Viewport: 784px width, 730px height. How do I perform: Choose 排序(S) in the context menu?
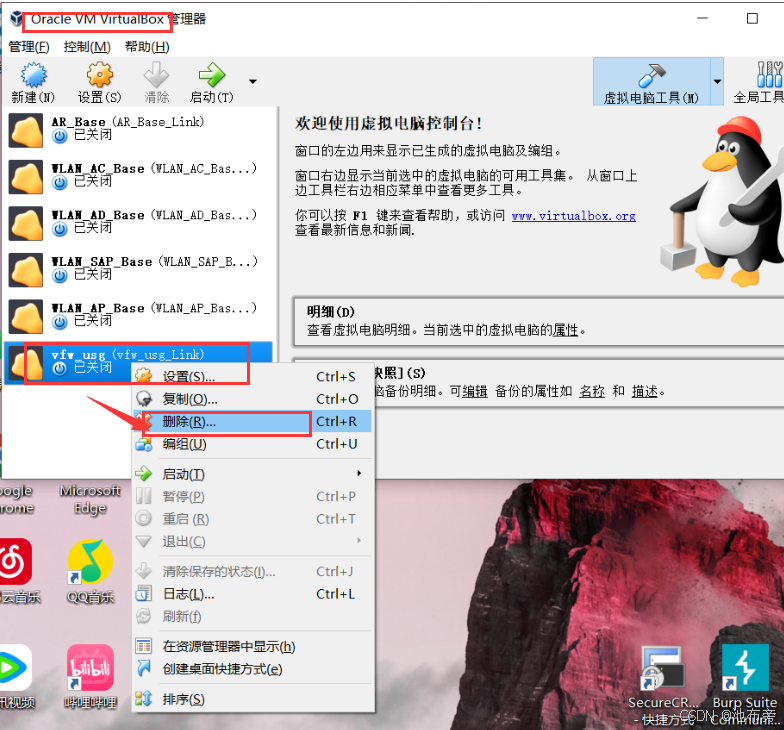tap(252, 699)
